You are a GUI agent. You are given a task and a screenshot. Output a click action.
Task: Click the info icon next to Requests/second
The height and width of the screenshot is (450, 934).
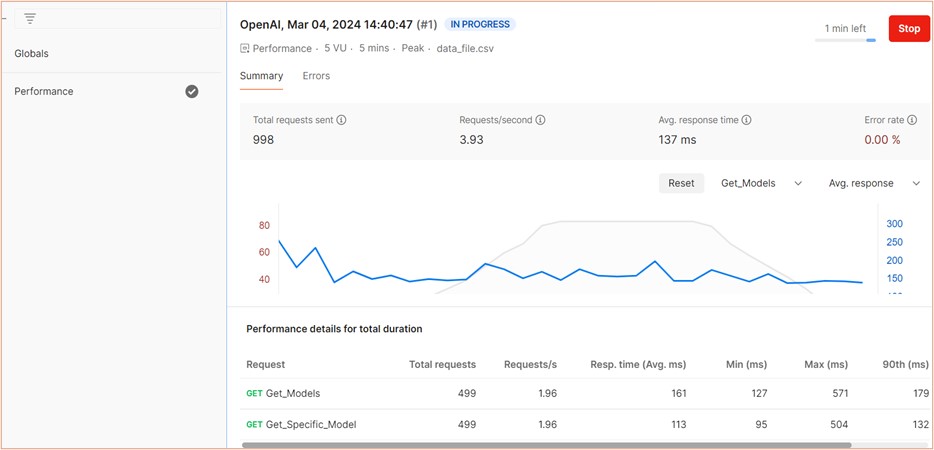(x=540, y=120)
